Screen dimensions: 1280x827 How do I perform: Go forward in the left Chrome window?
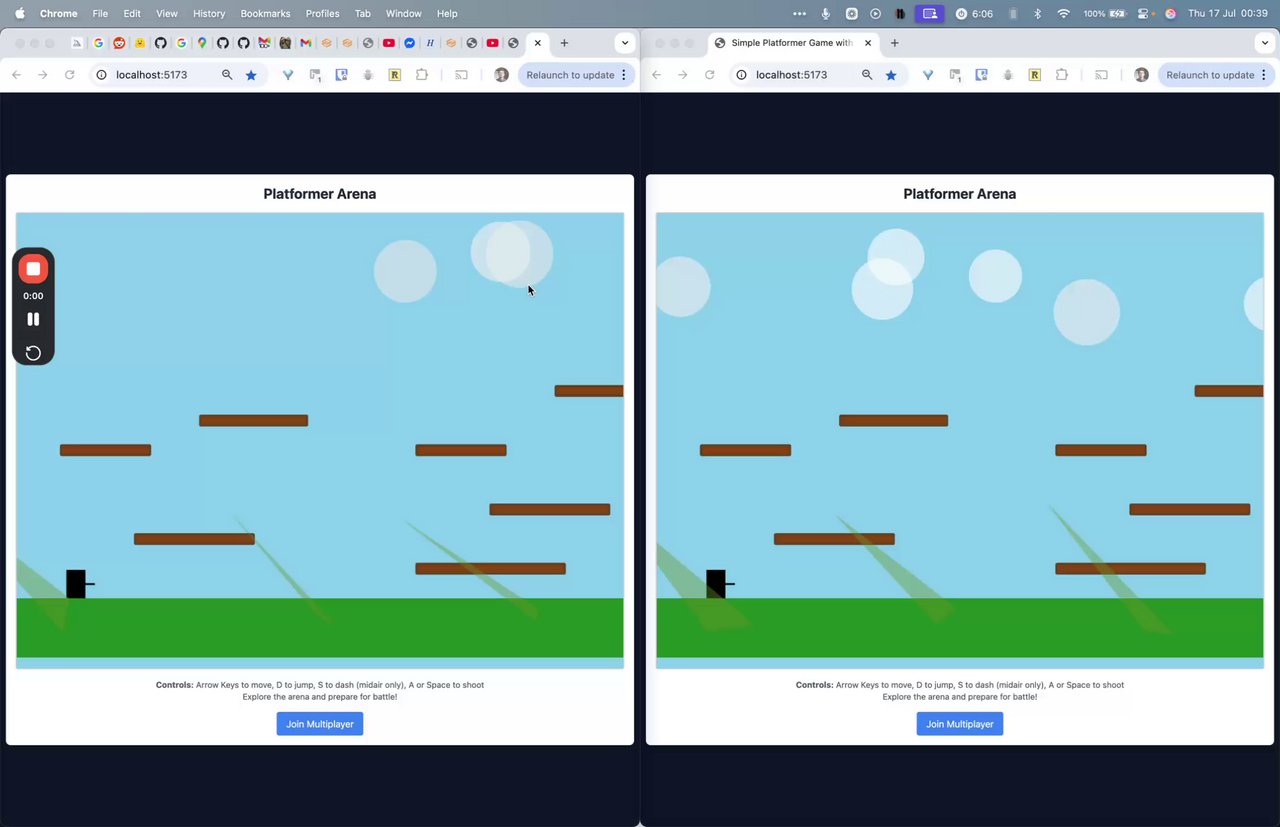[42, 75]
